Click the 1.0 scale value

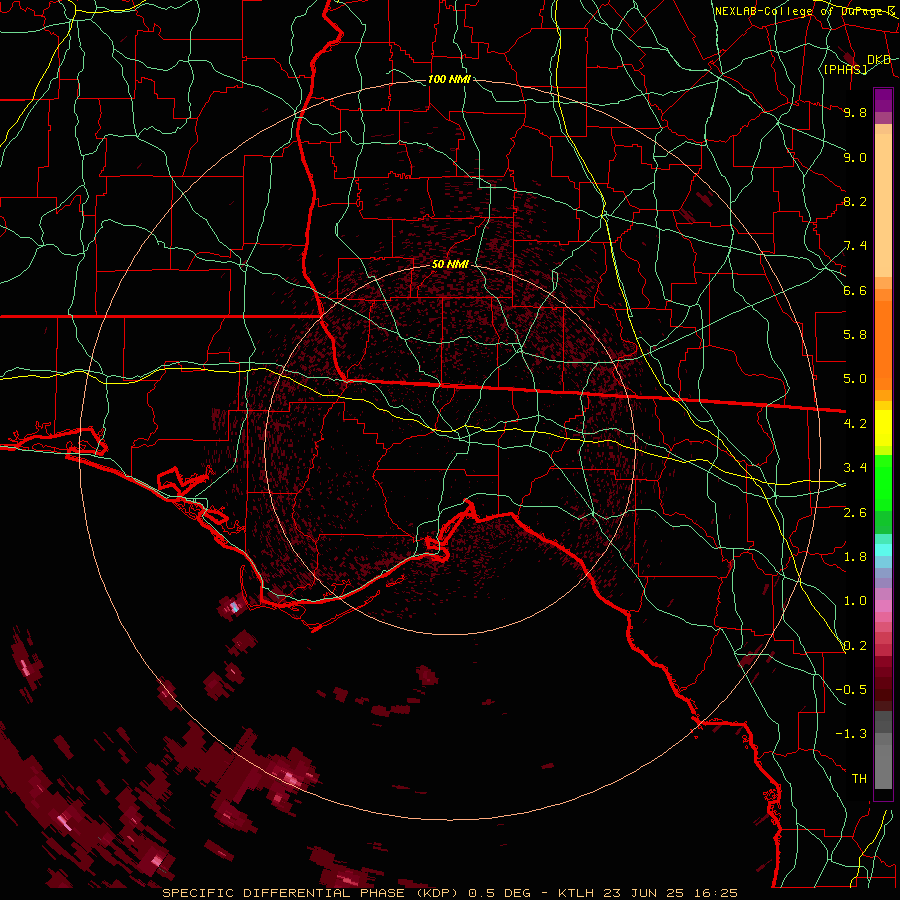(x=855, y=601)
